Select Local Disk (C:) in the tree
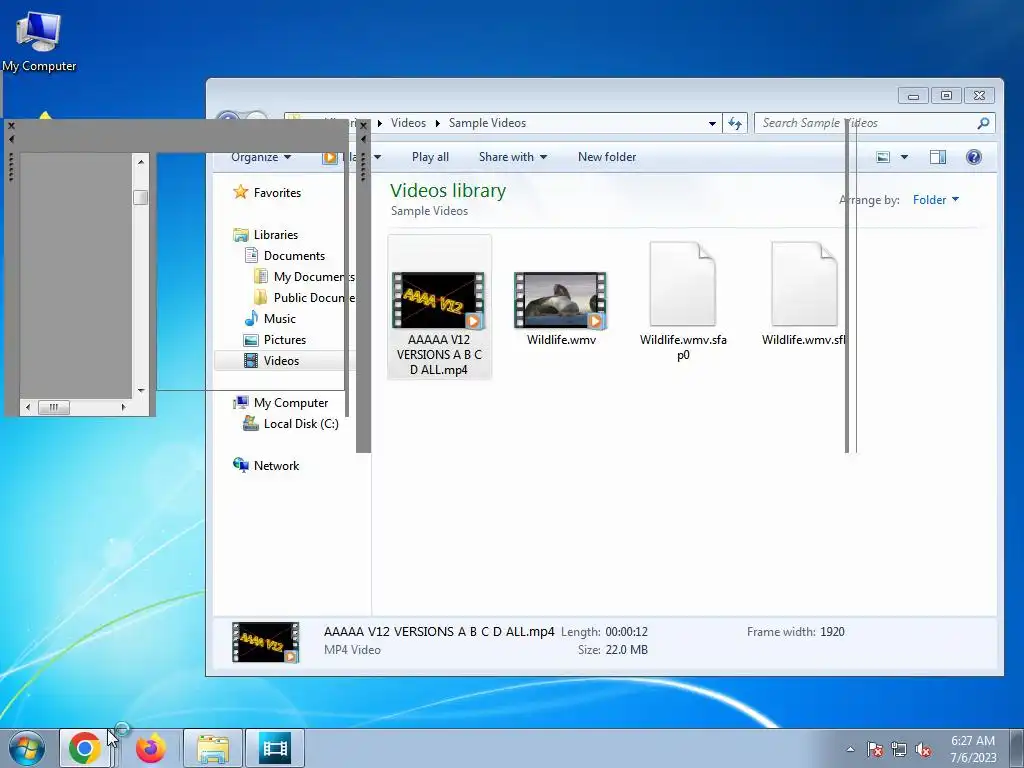Viewport: 1024px width, 768px height. [301, 424]
